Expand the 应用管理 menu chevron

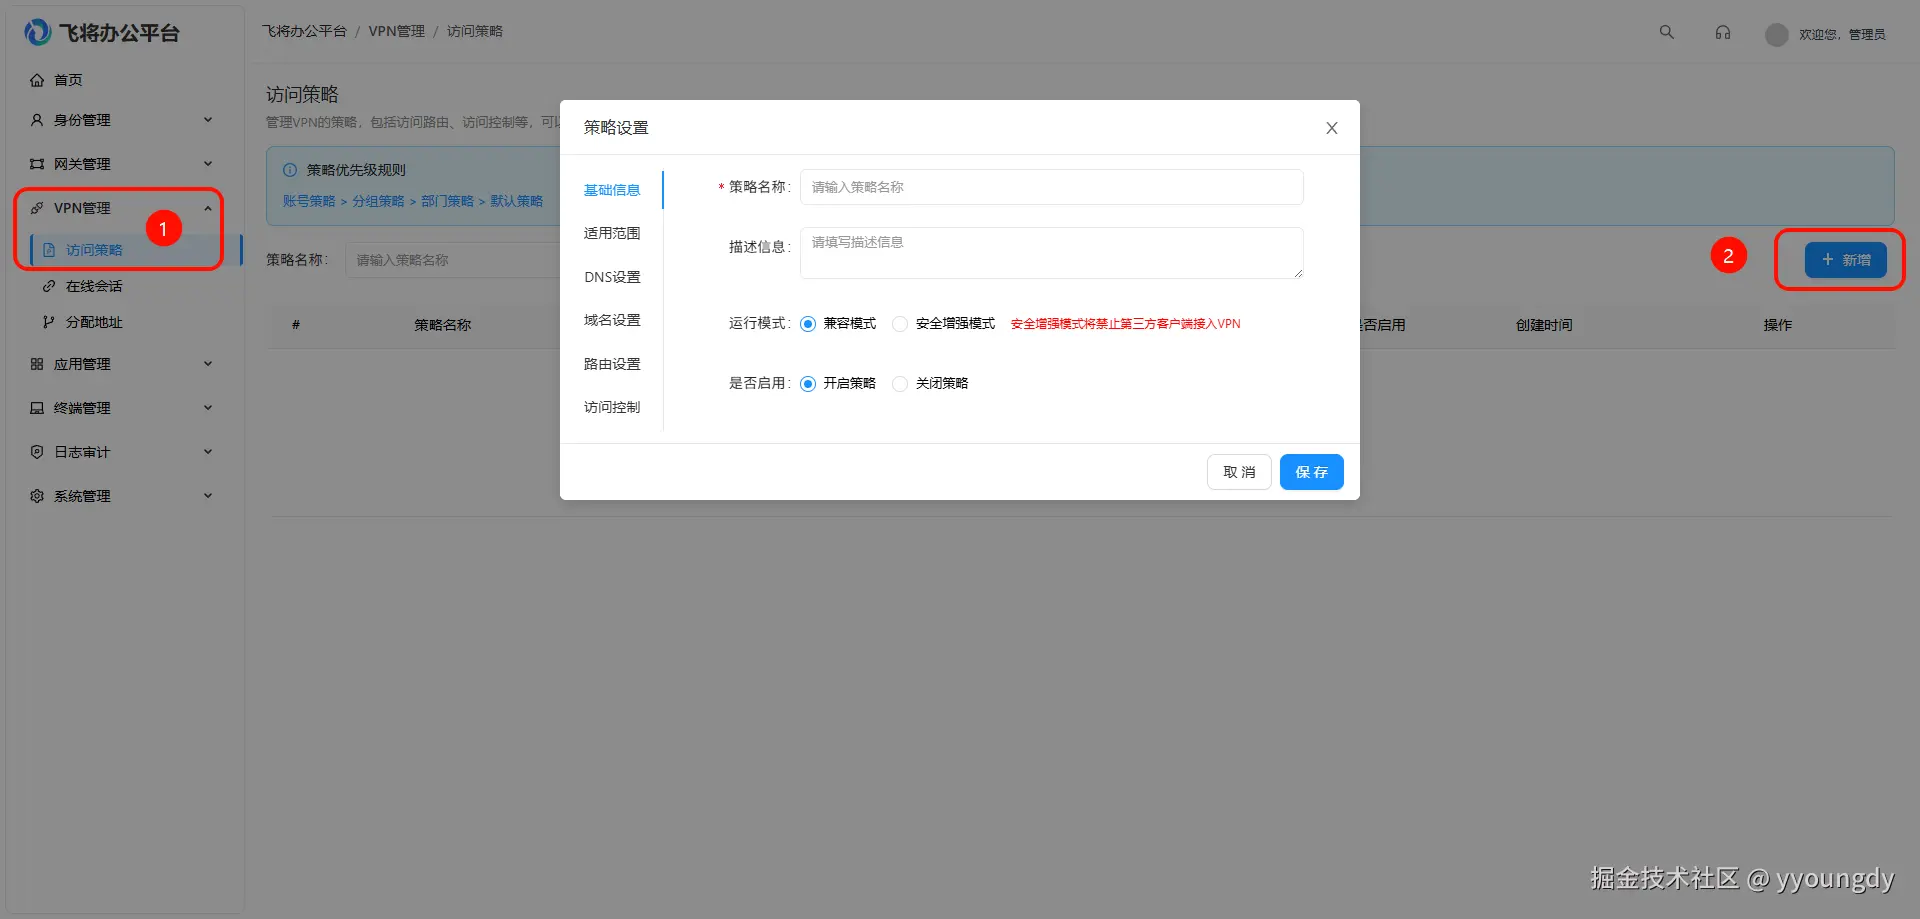[208, 364]
